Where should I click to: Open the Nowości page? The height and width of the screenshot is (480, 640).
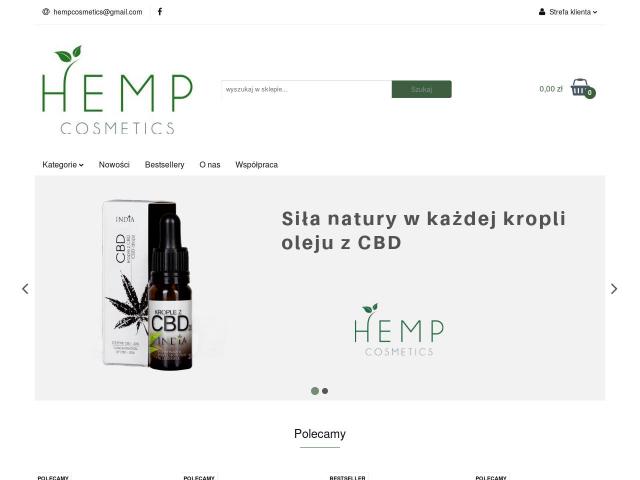[114, 165]
